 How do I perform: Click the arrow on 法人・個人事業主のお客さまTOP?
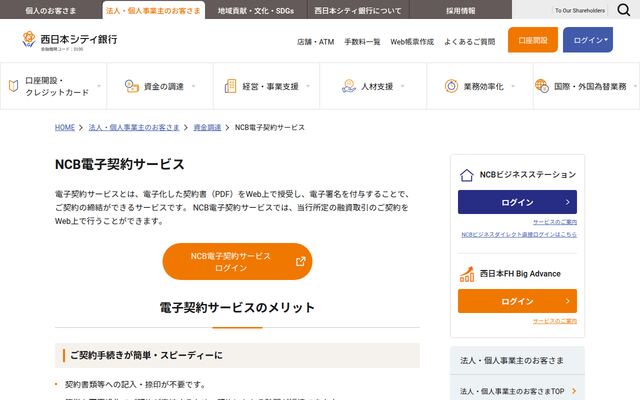(574, 391)
